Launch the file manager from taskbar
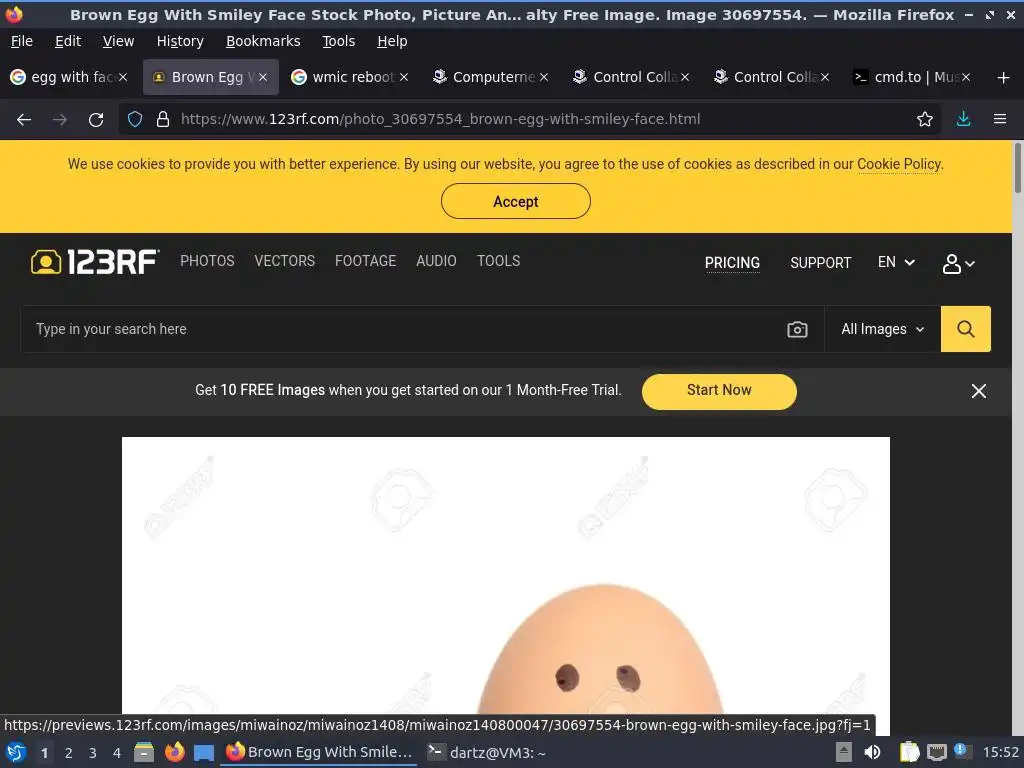1024x768 pixels. point(144,752)
